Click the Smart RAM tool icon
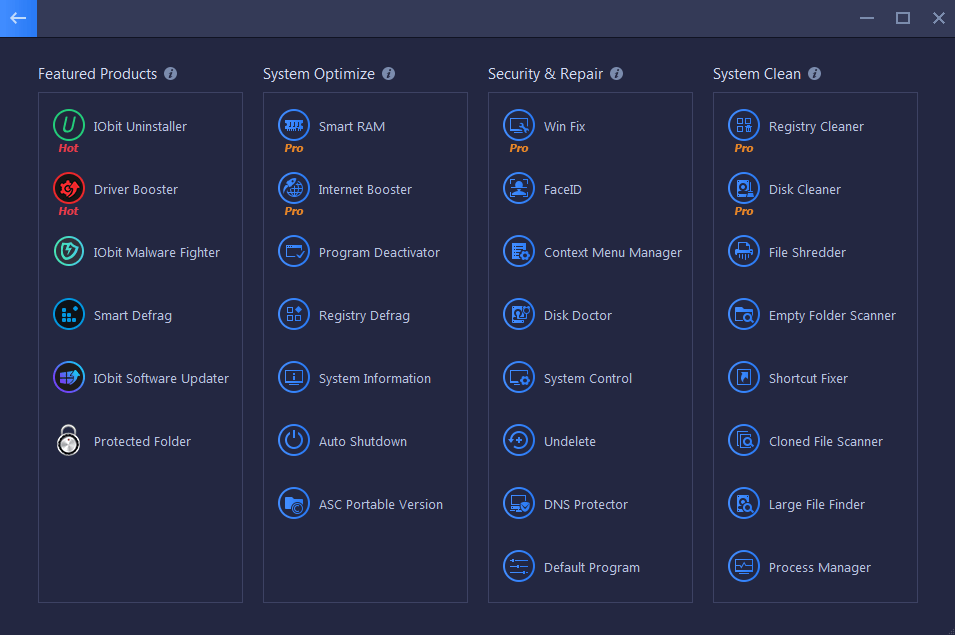Viewport: 955px width, 635px height. click(x=294, y=125)
